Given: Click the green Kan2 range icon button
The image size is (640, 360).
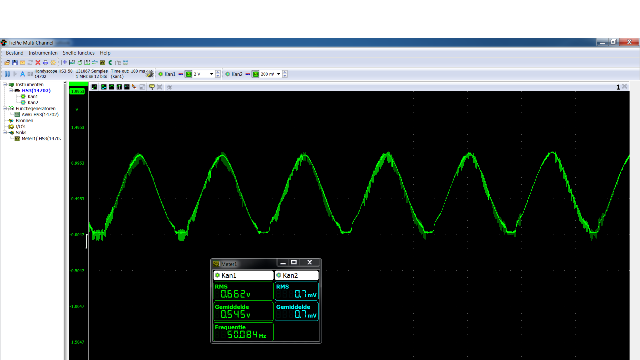Looking at the screenshot, I should coord(256,74).
